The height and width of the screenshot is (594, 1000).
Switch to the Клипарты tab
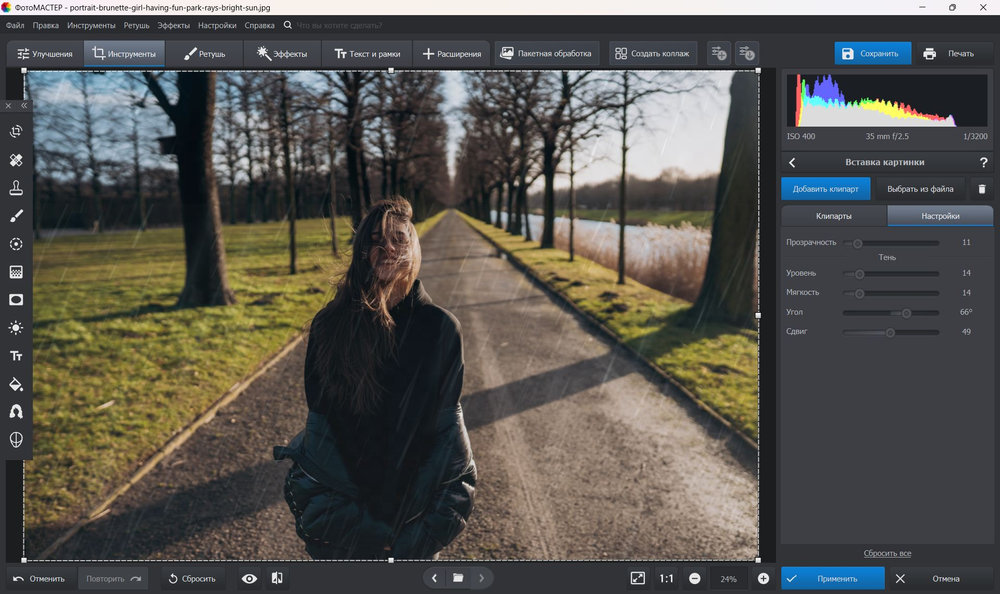(x=834, y=216)
